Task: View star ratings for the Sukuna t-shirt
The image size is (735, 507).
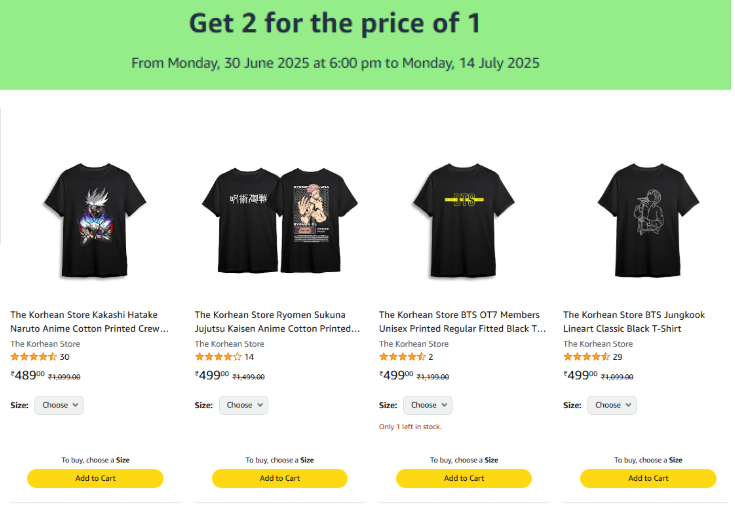Action: [x=217, y=357]
